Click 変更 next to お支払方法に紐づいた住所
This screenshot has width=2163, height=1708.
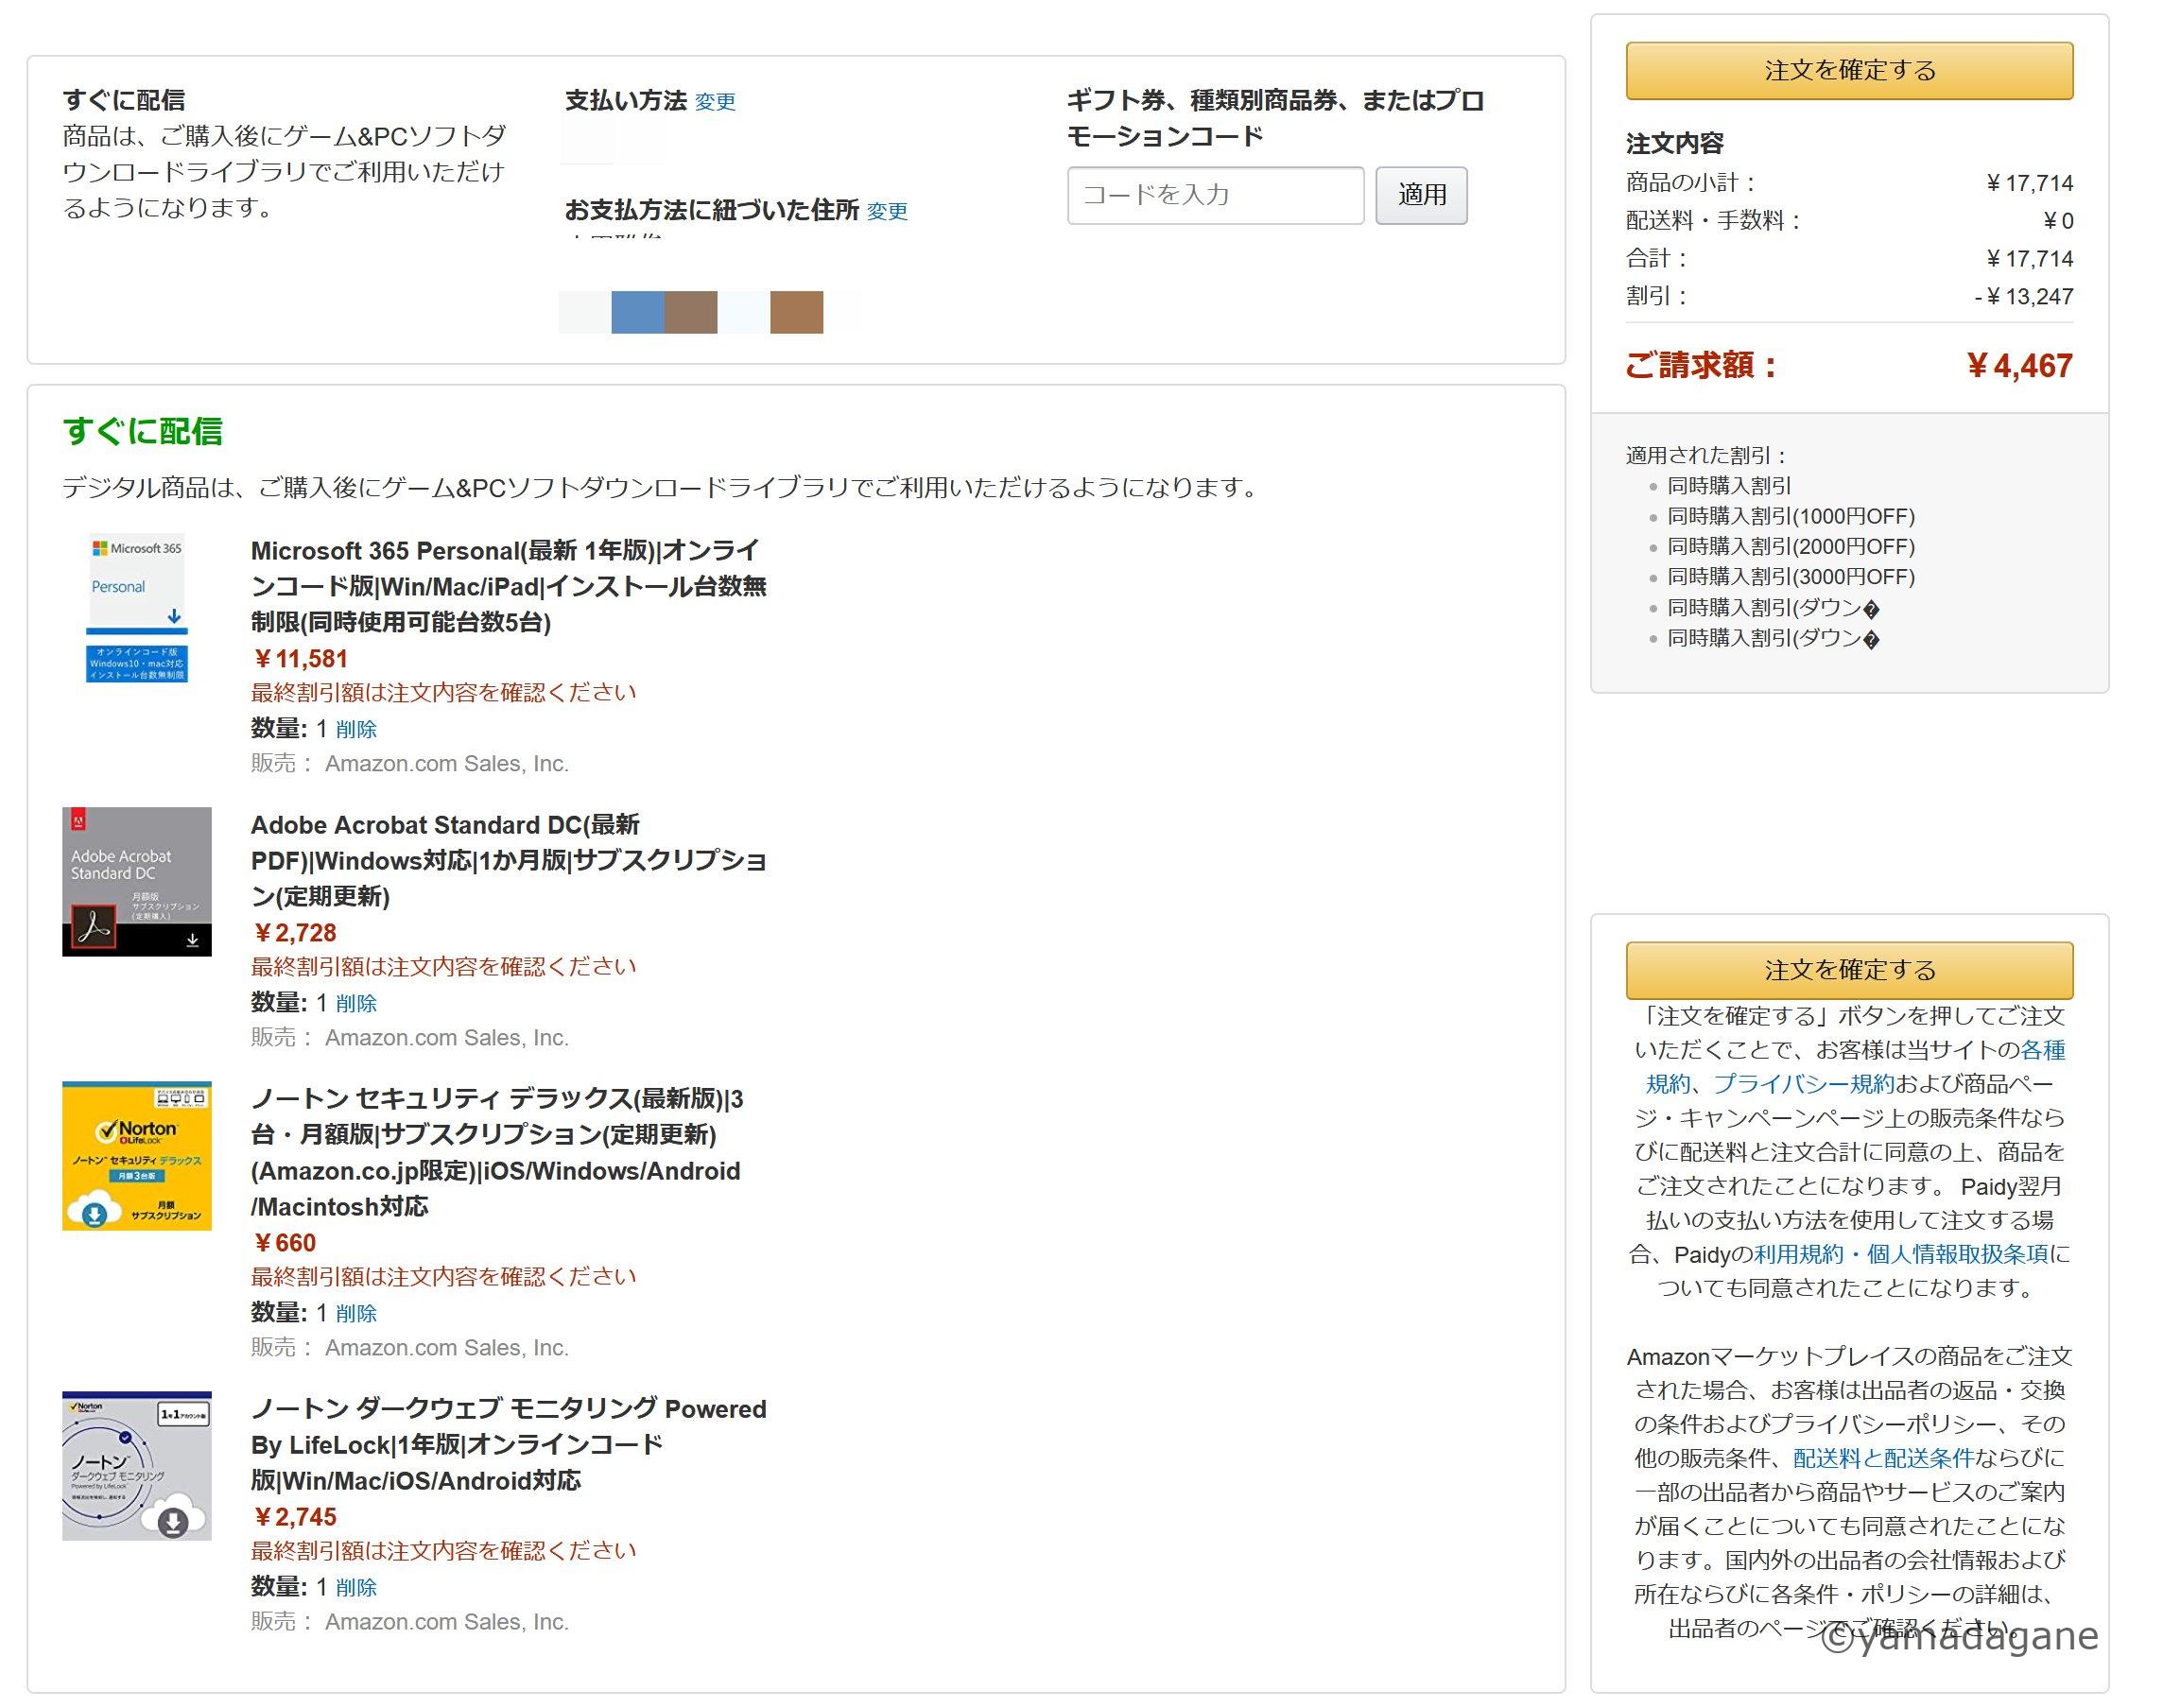pyautogui.click(x=887, y=212)
